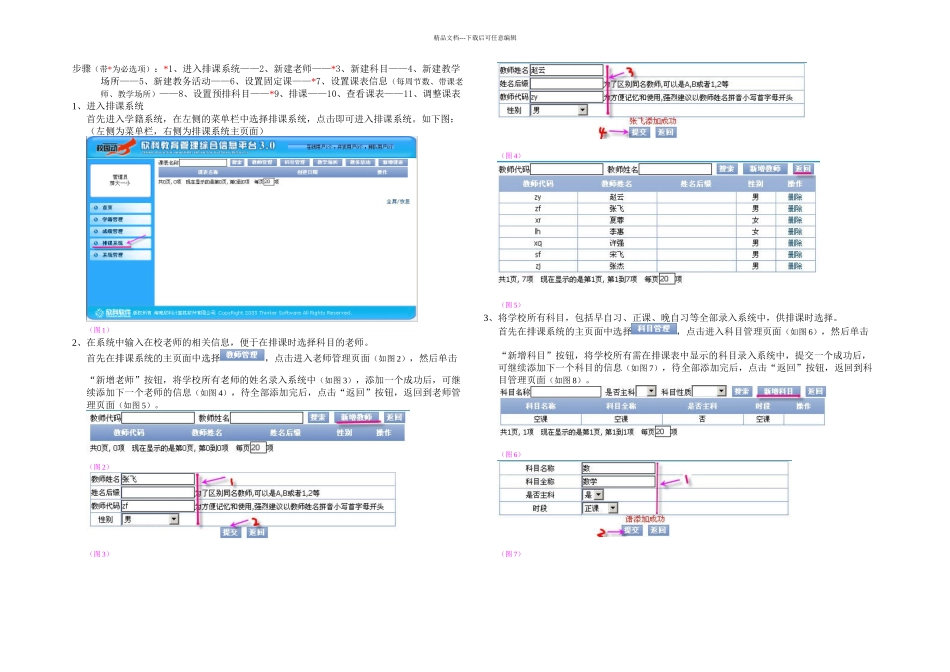Focus 教师姓名 search field in empty teacher list
This screenshot has width=950, height=672.
266,418
